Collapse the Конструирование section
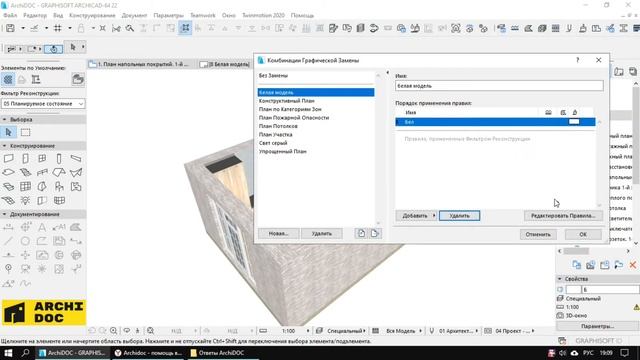This screenshot has width=640, height=360. pyautogui.click(x=4, y=146)
